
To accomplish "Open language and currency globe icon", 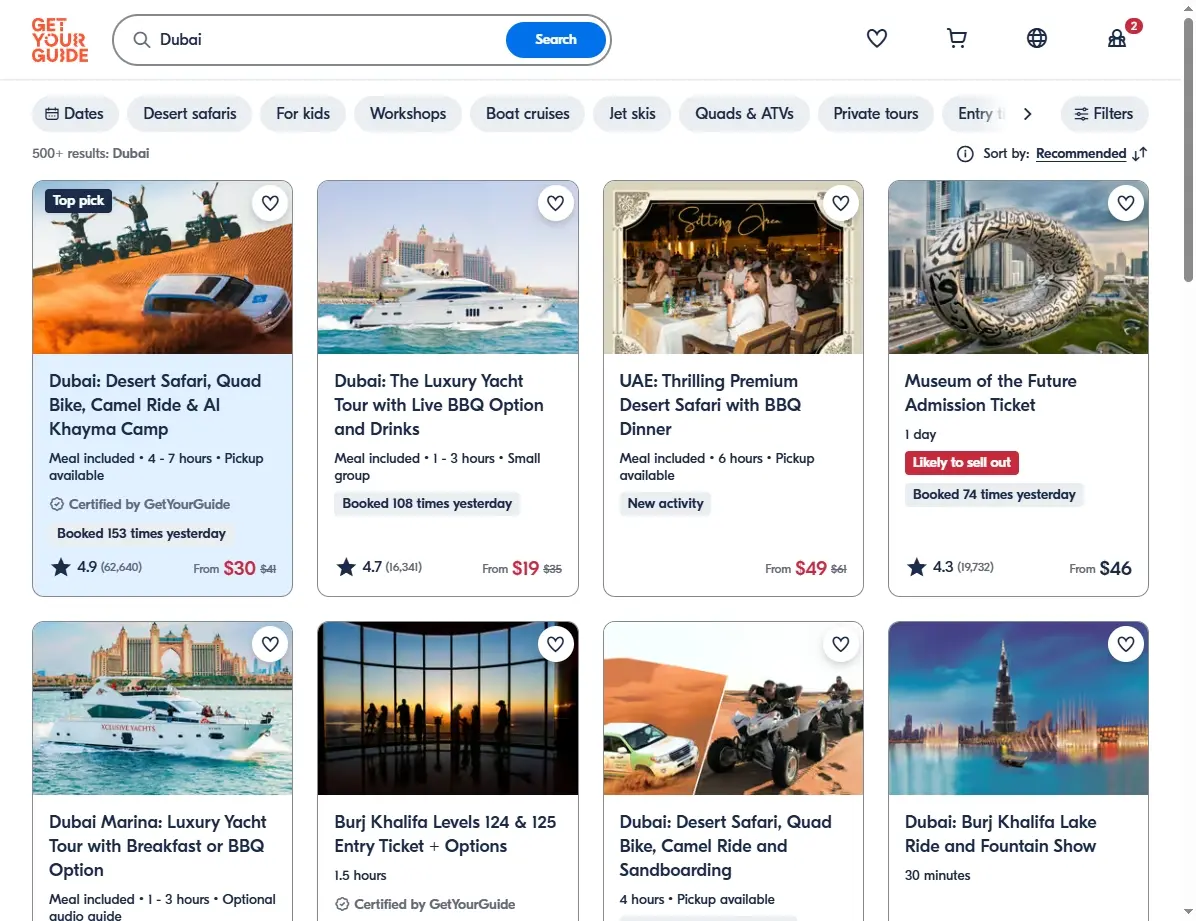I will [1037, 38].
